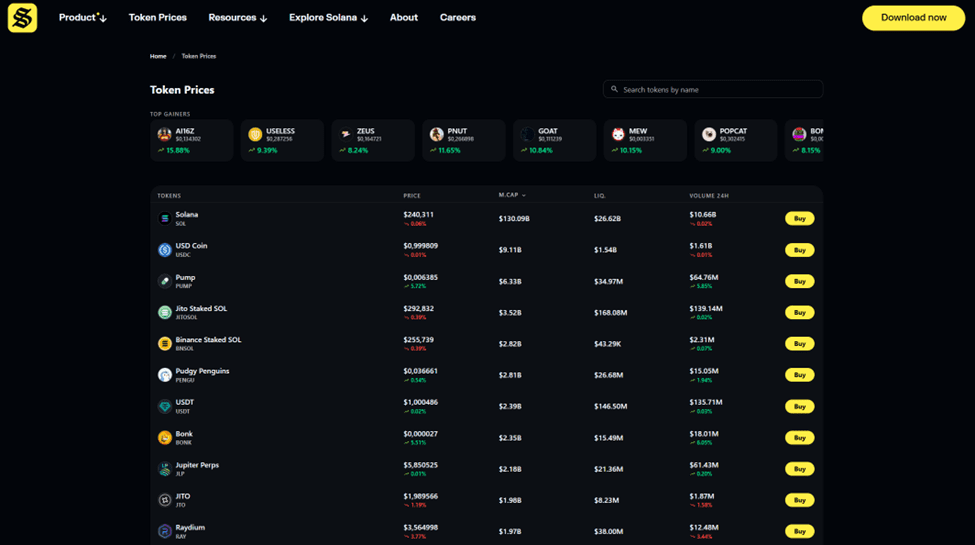Viewport: 975px width, 545px height.
Task: Click the Pump token icon
Action: 165,281
